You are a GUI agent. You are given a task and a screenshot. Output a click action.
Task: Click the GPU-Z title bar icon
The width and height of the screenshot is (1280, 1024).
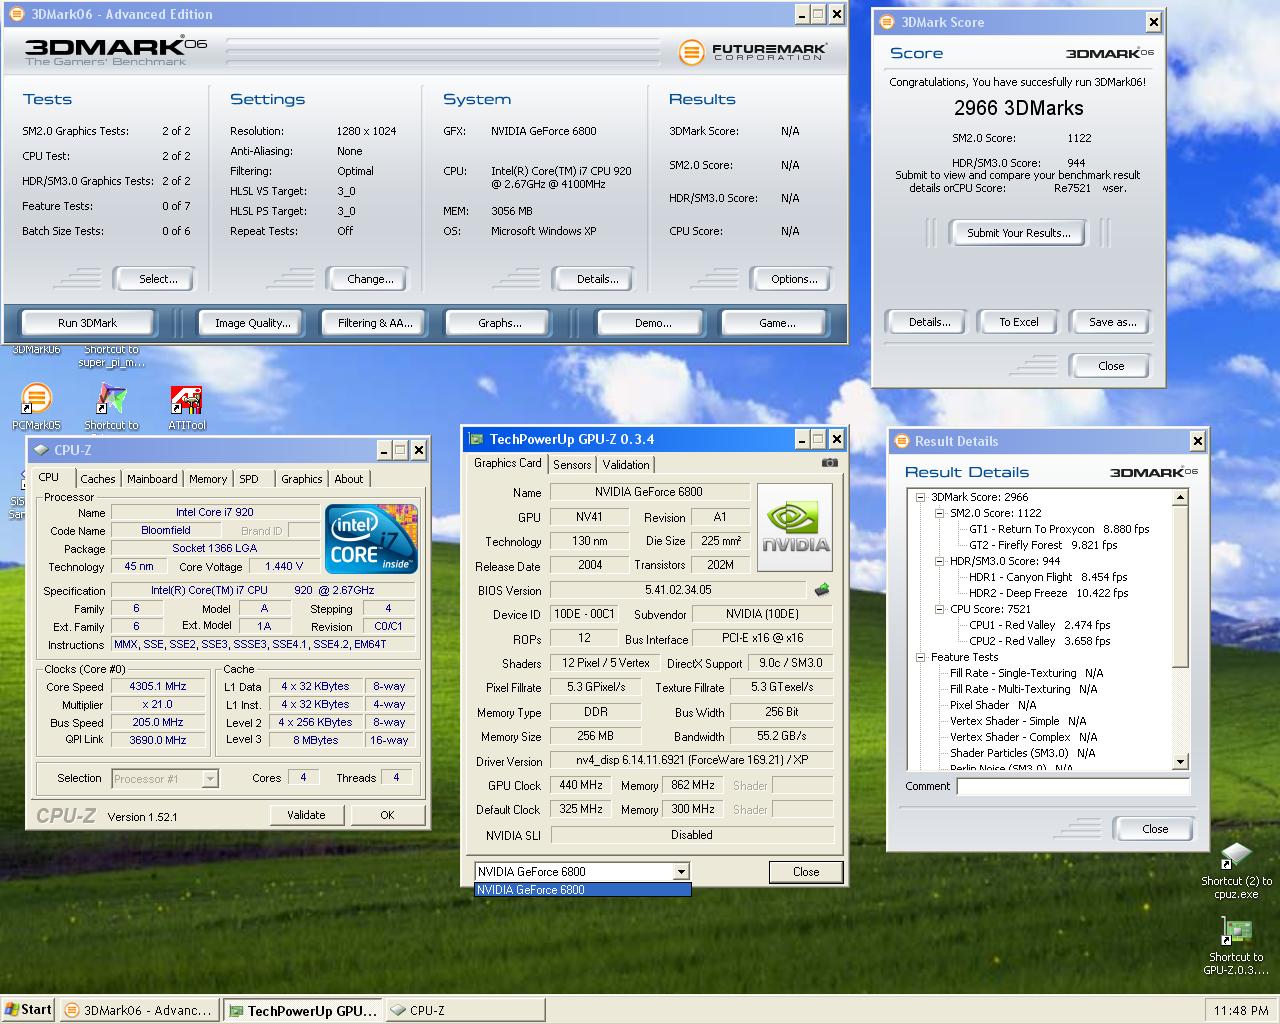click(476, 439)
